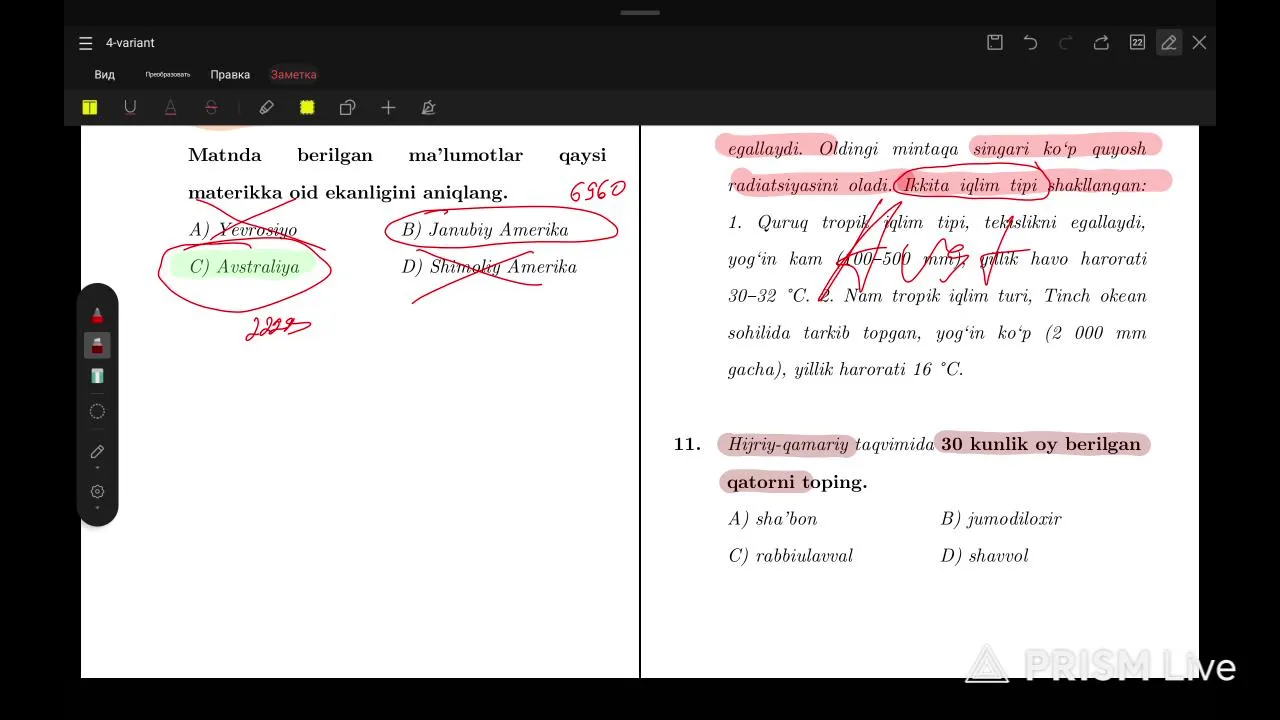Click highlighted answer C) Avstraliya
The image size is (1280, 720).
coord(244,267)
